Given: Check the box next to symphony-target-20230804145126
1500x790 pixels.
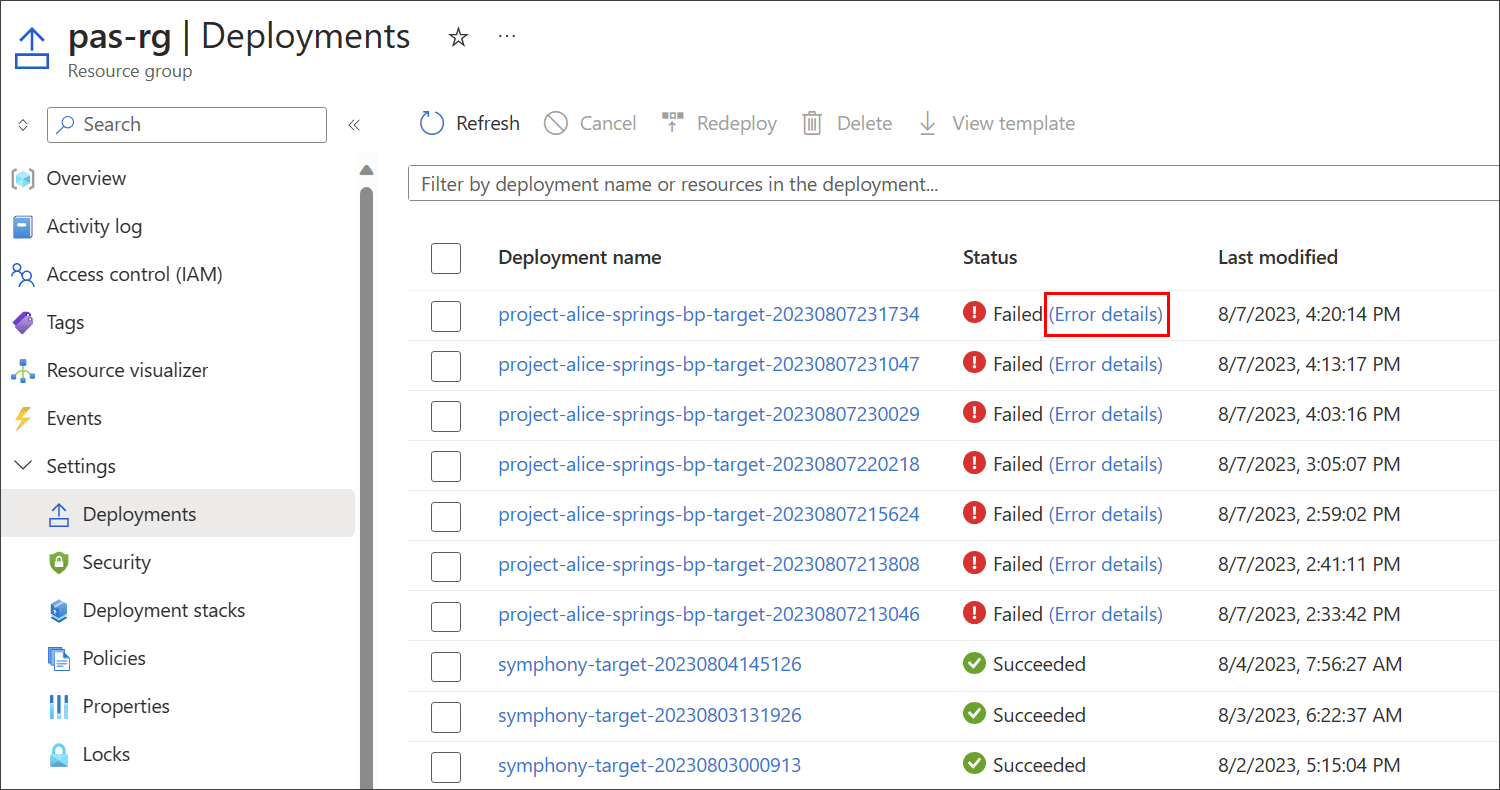Looking at the screenshot, I should click(446, 666).
